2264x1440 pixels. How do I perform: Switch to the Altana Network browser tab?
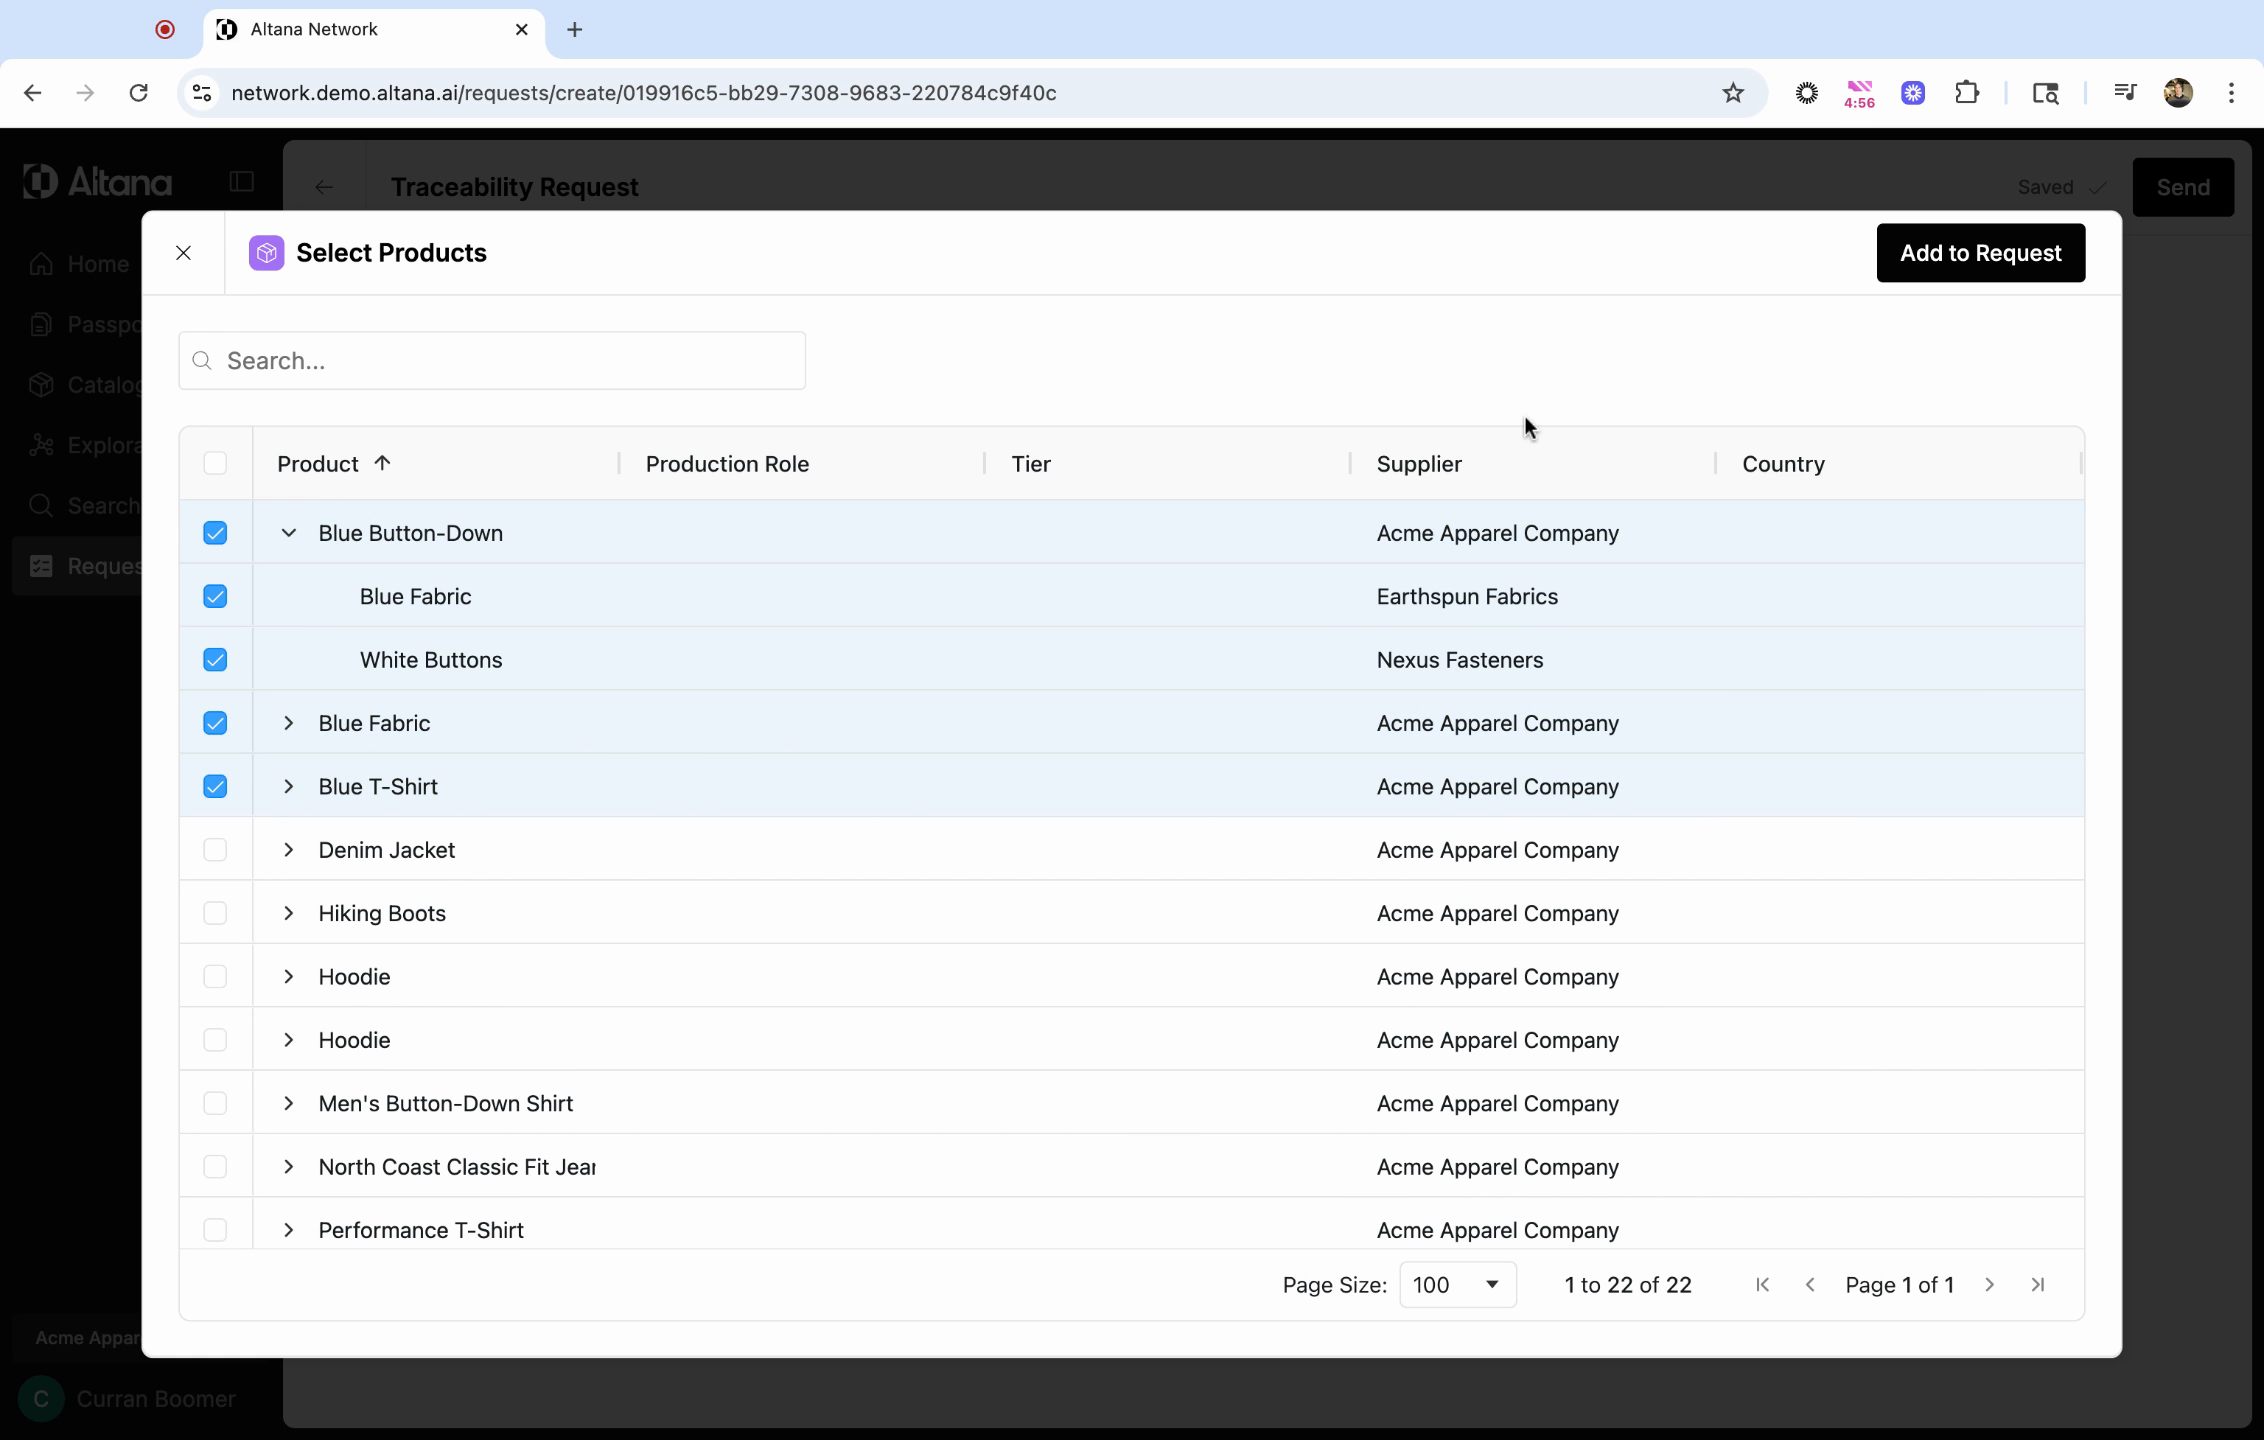(x=373, y=30)
